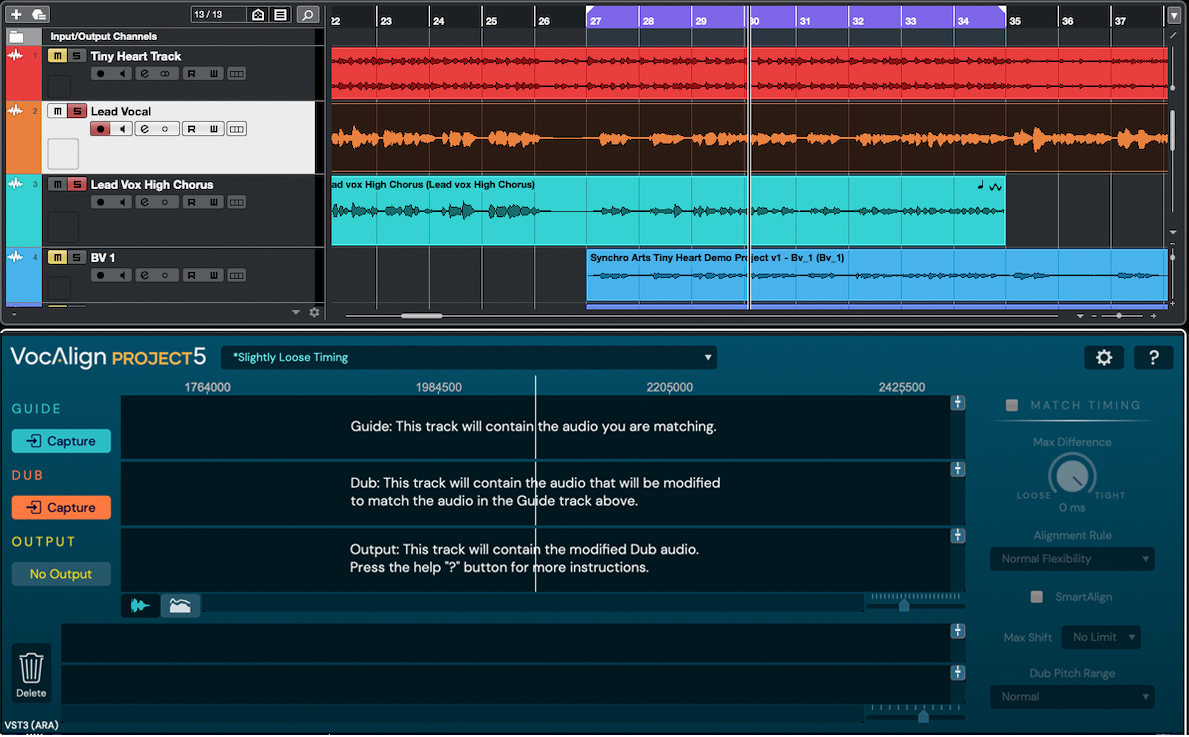This screenshot has width=1189, height=737.
Task: Click the VocAlign help question mark button
Action: coord(1153,358)
